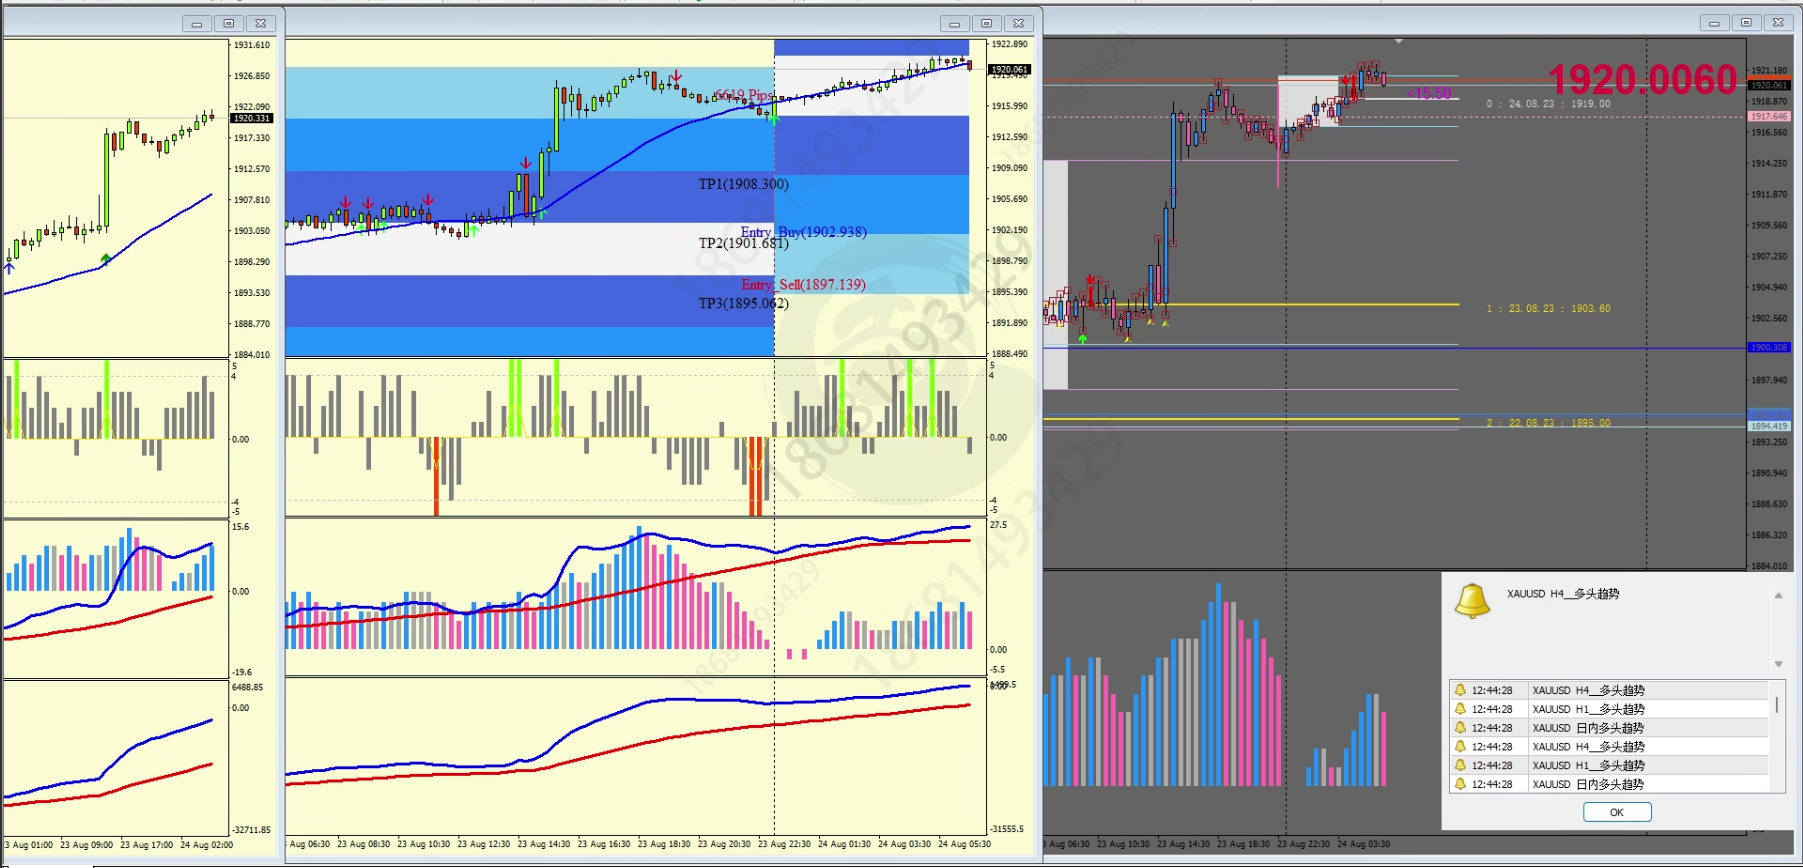Close the left chart window
The image size is (1803, 868).
261,23
